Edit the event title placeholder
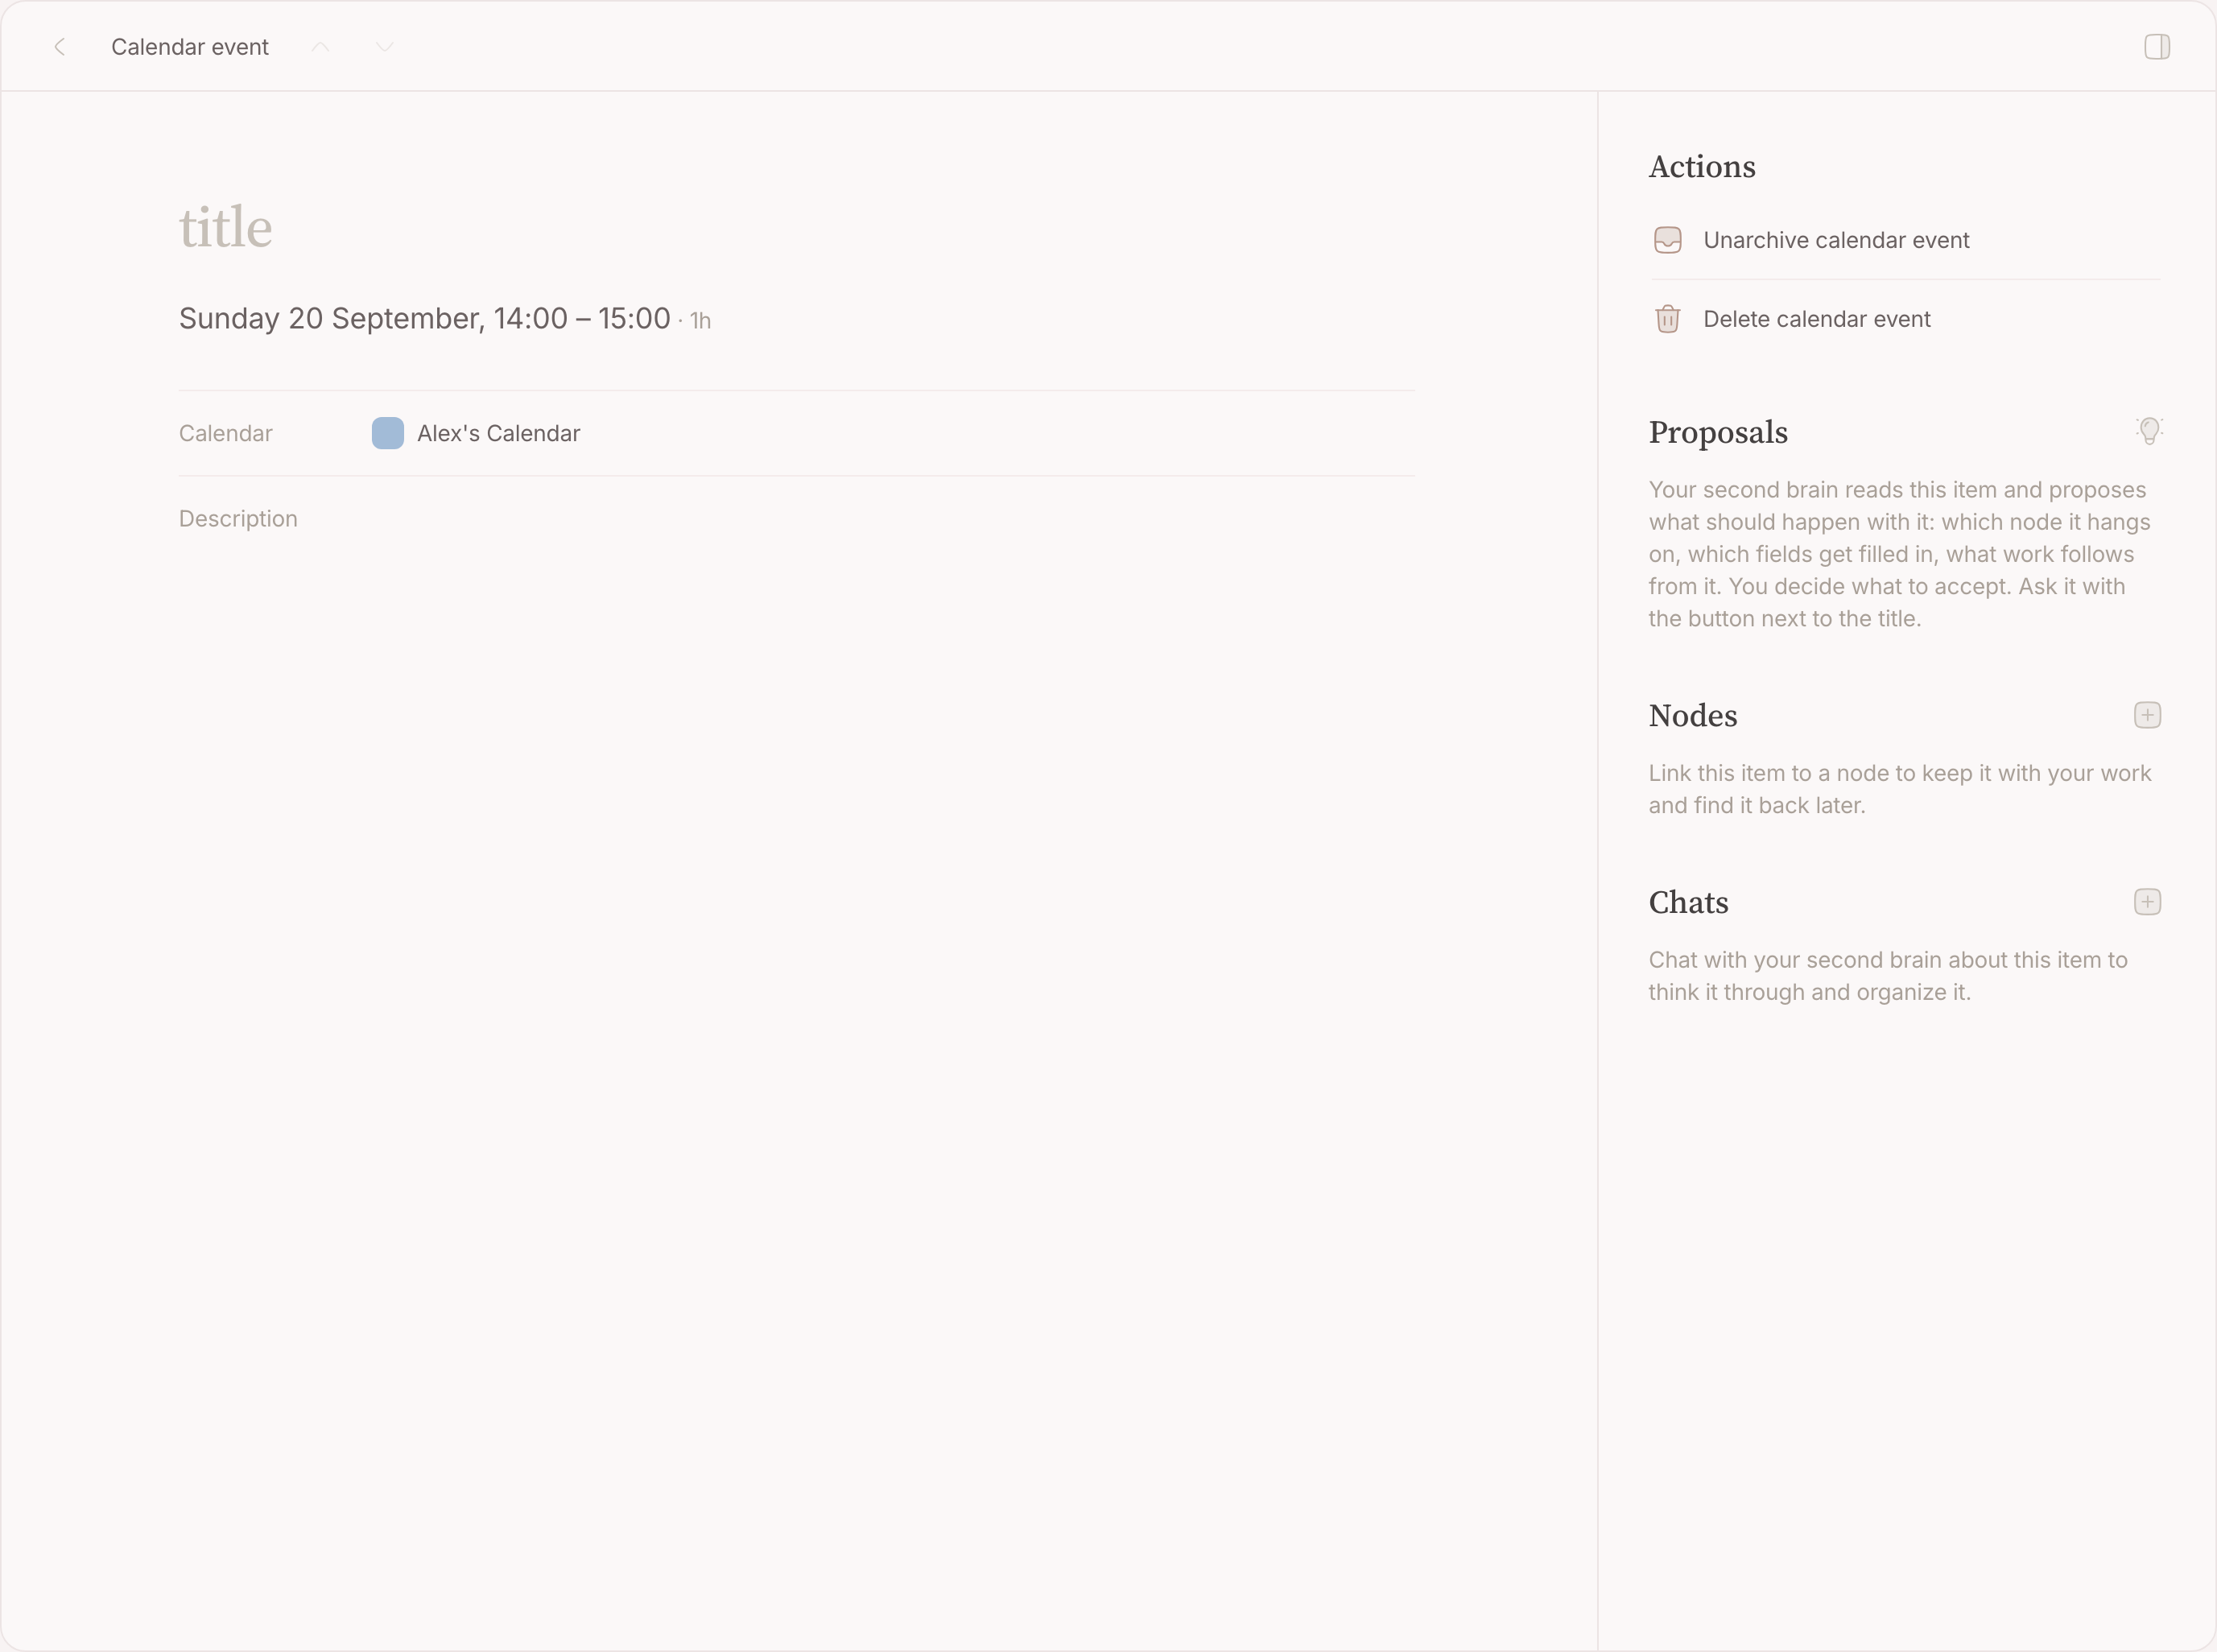 [x=226, y=227]
